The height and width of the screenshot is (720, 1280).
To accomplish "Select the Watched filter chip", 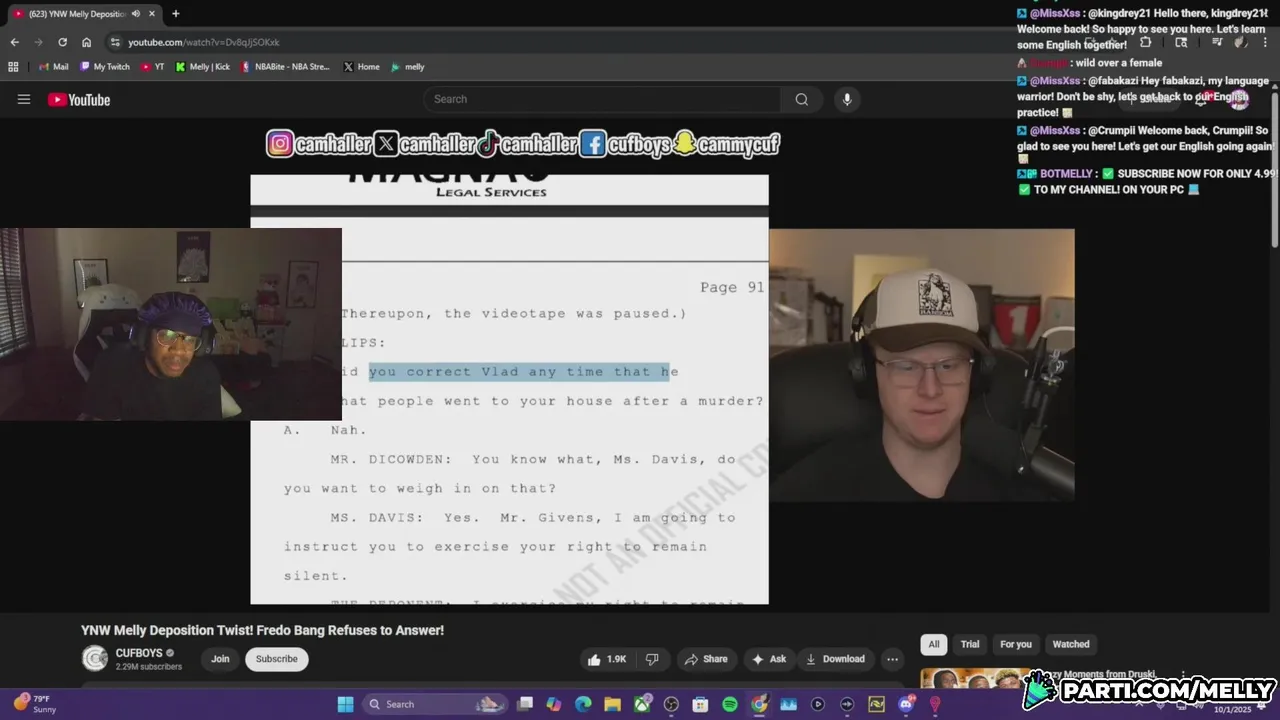I will [x=1071, y=644].
